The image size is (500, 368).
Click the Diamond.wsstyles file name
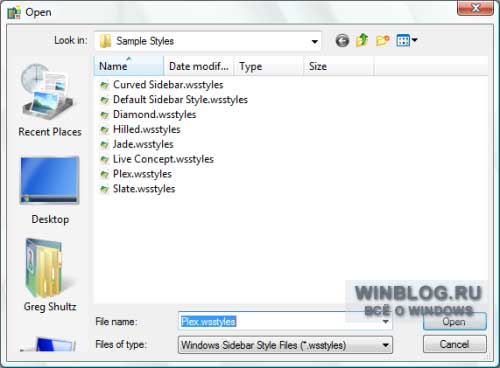(154, 115)
